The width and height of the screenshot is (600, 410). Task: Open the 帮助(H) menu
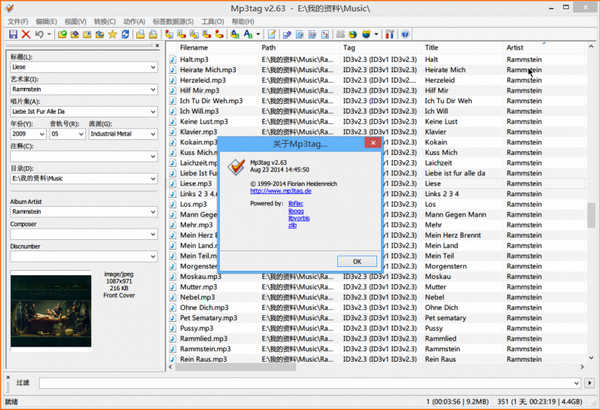click(243, 21)
